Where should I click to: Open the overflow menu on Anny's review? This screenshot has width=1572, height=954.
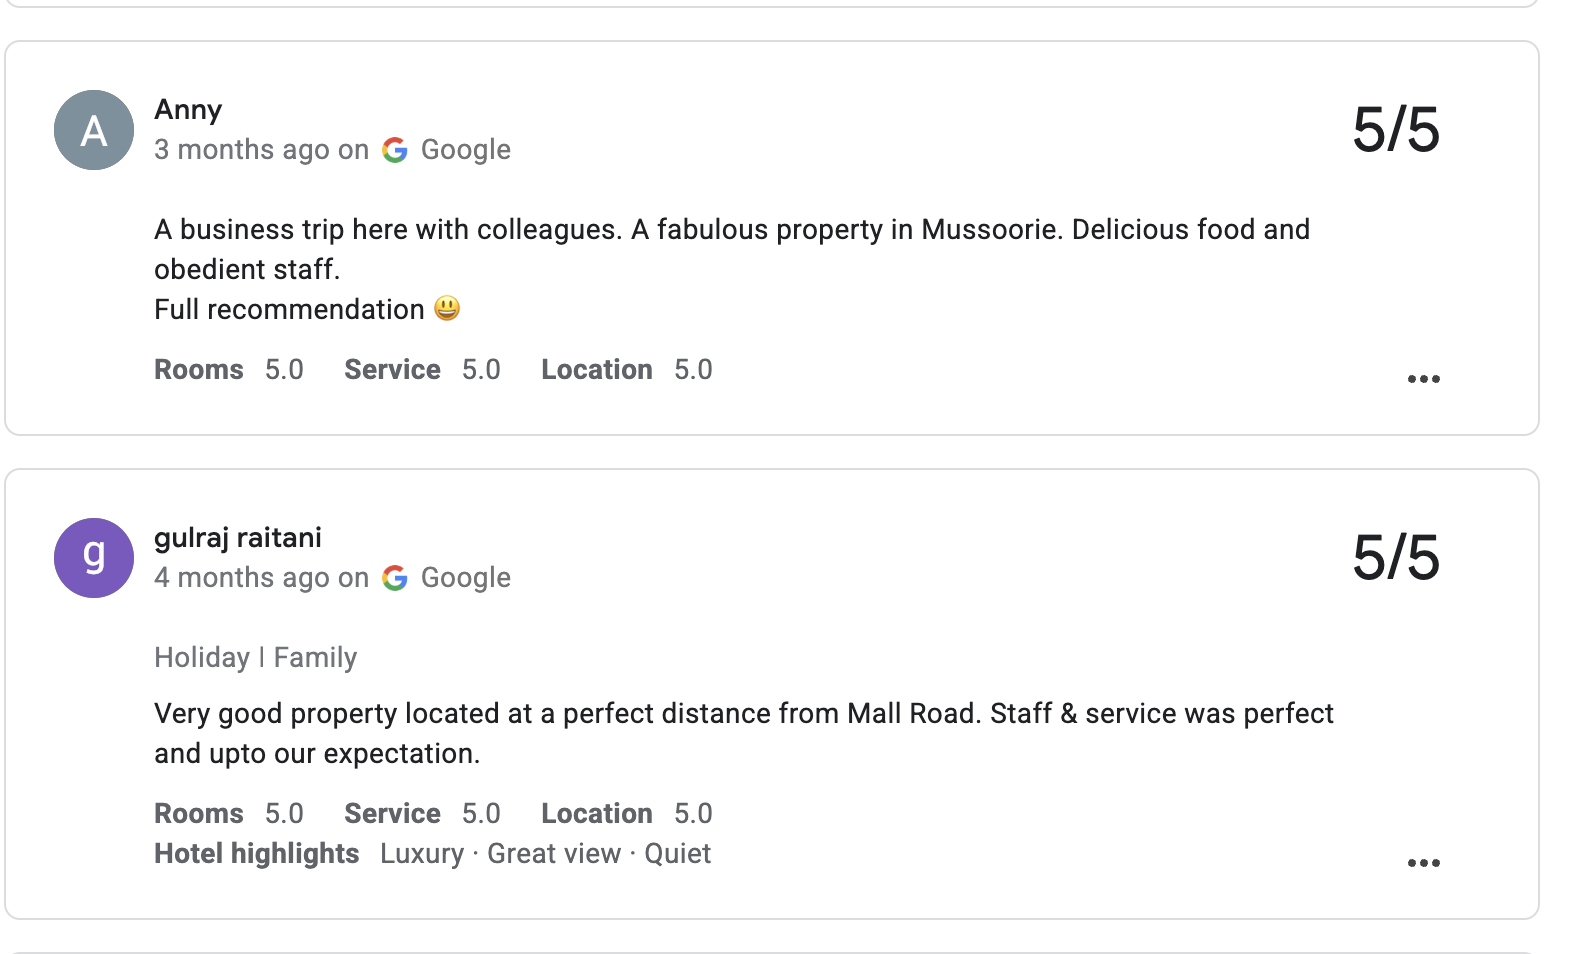click(1424, 378)
